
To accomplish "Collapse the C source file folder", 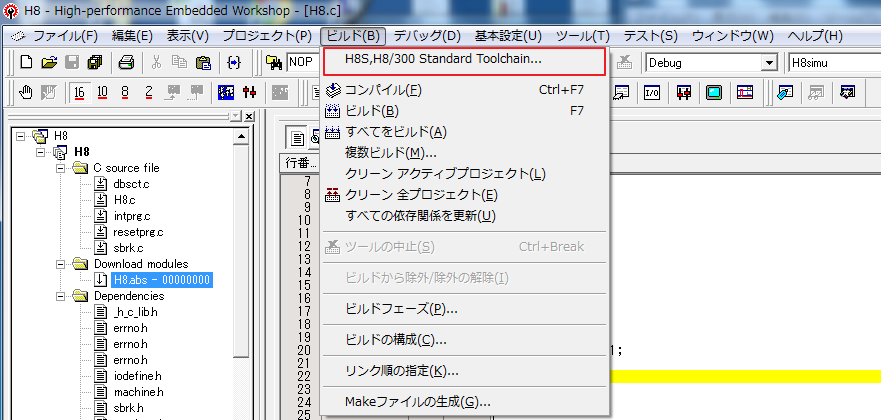I will [62, 168].
